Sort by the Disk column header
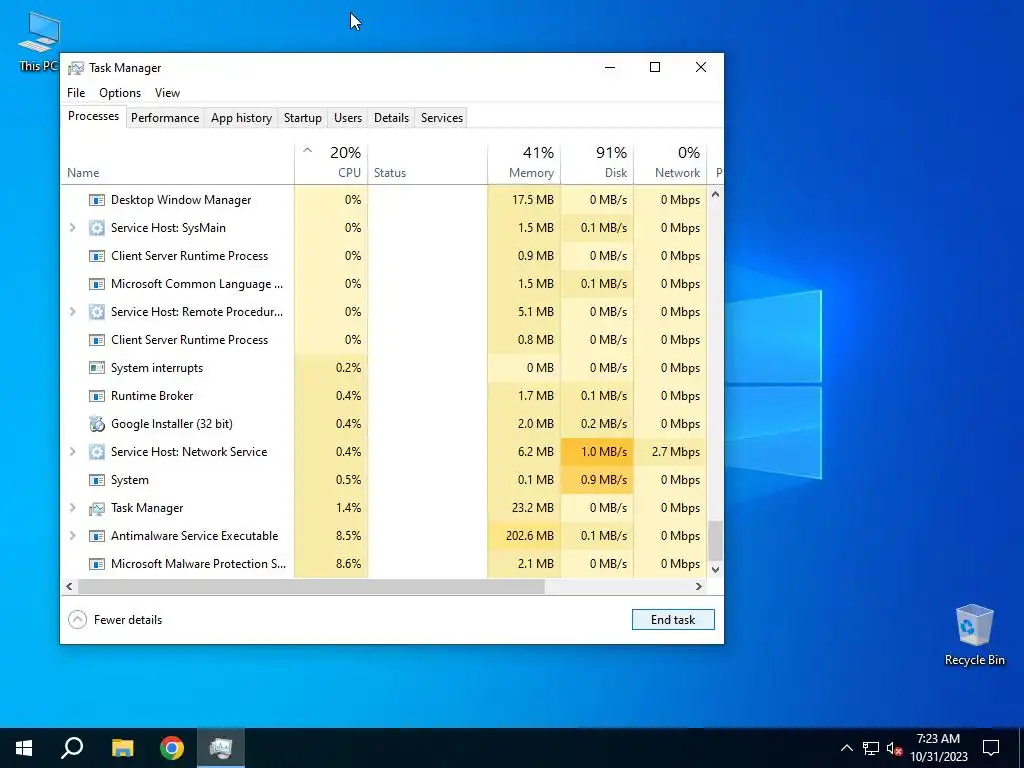 point(597,162)
